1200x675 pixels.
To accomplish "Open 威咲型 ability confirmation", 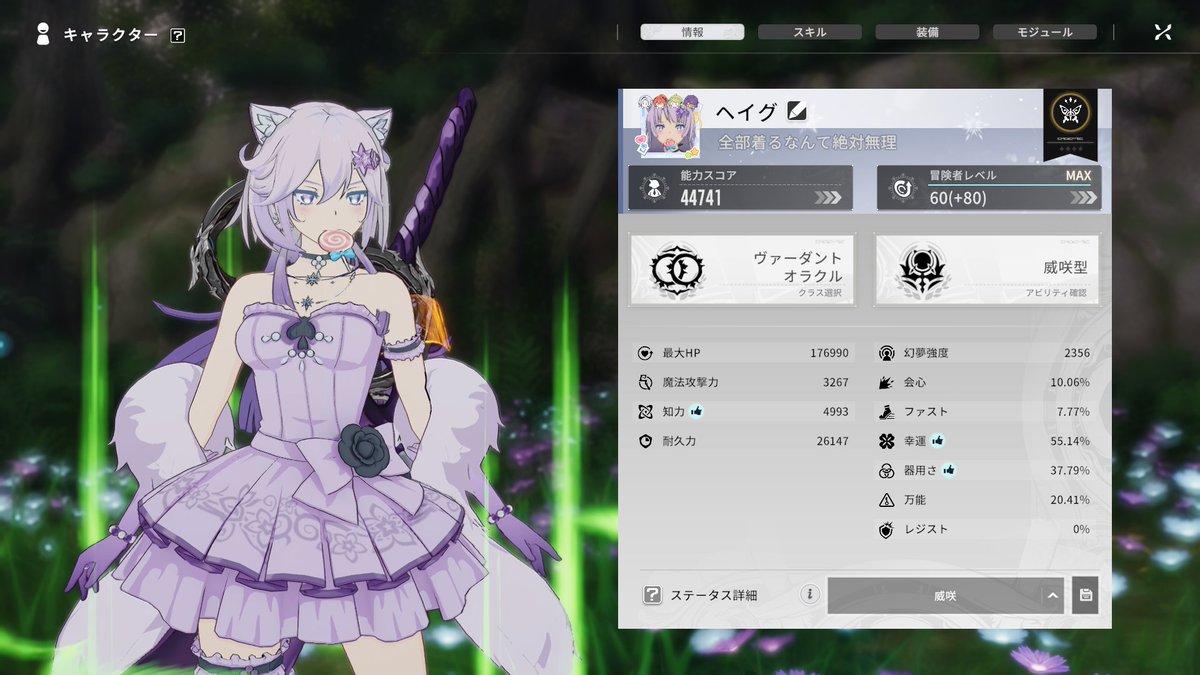I will click(987, 270).
